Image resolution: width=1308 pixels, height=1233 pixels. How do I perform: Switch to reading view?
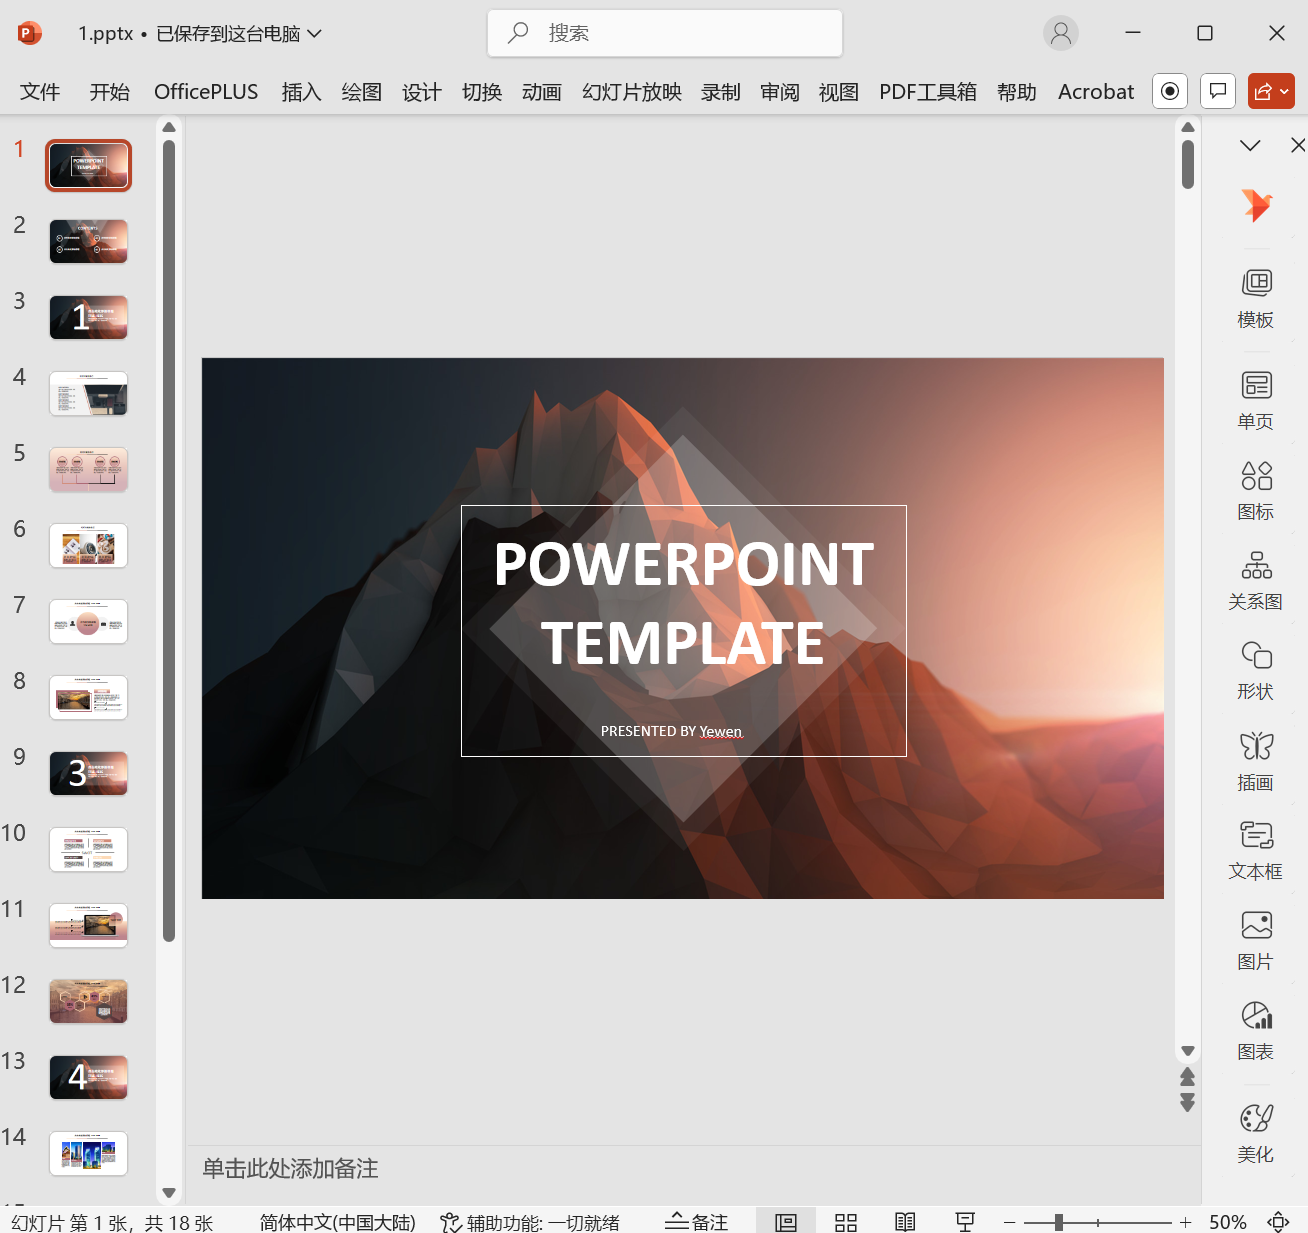pos(905,1222)
